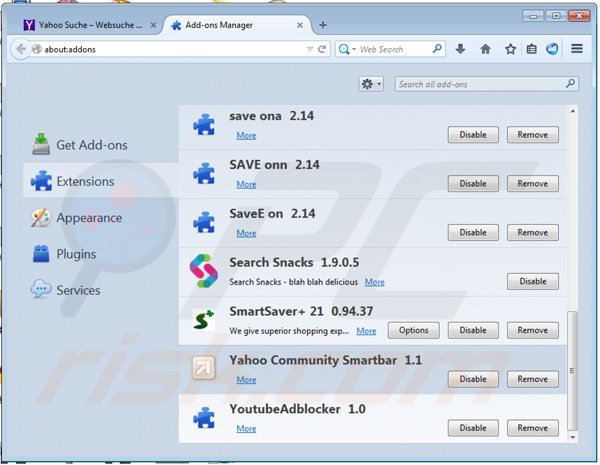
Task: Disable the Search Snacks extension
Action: pos(533,281)
